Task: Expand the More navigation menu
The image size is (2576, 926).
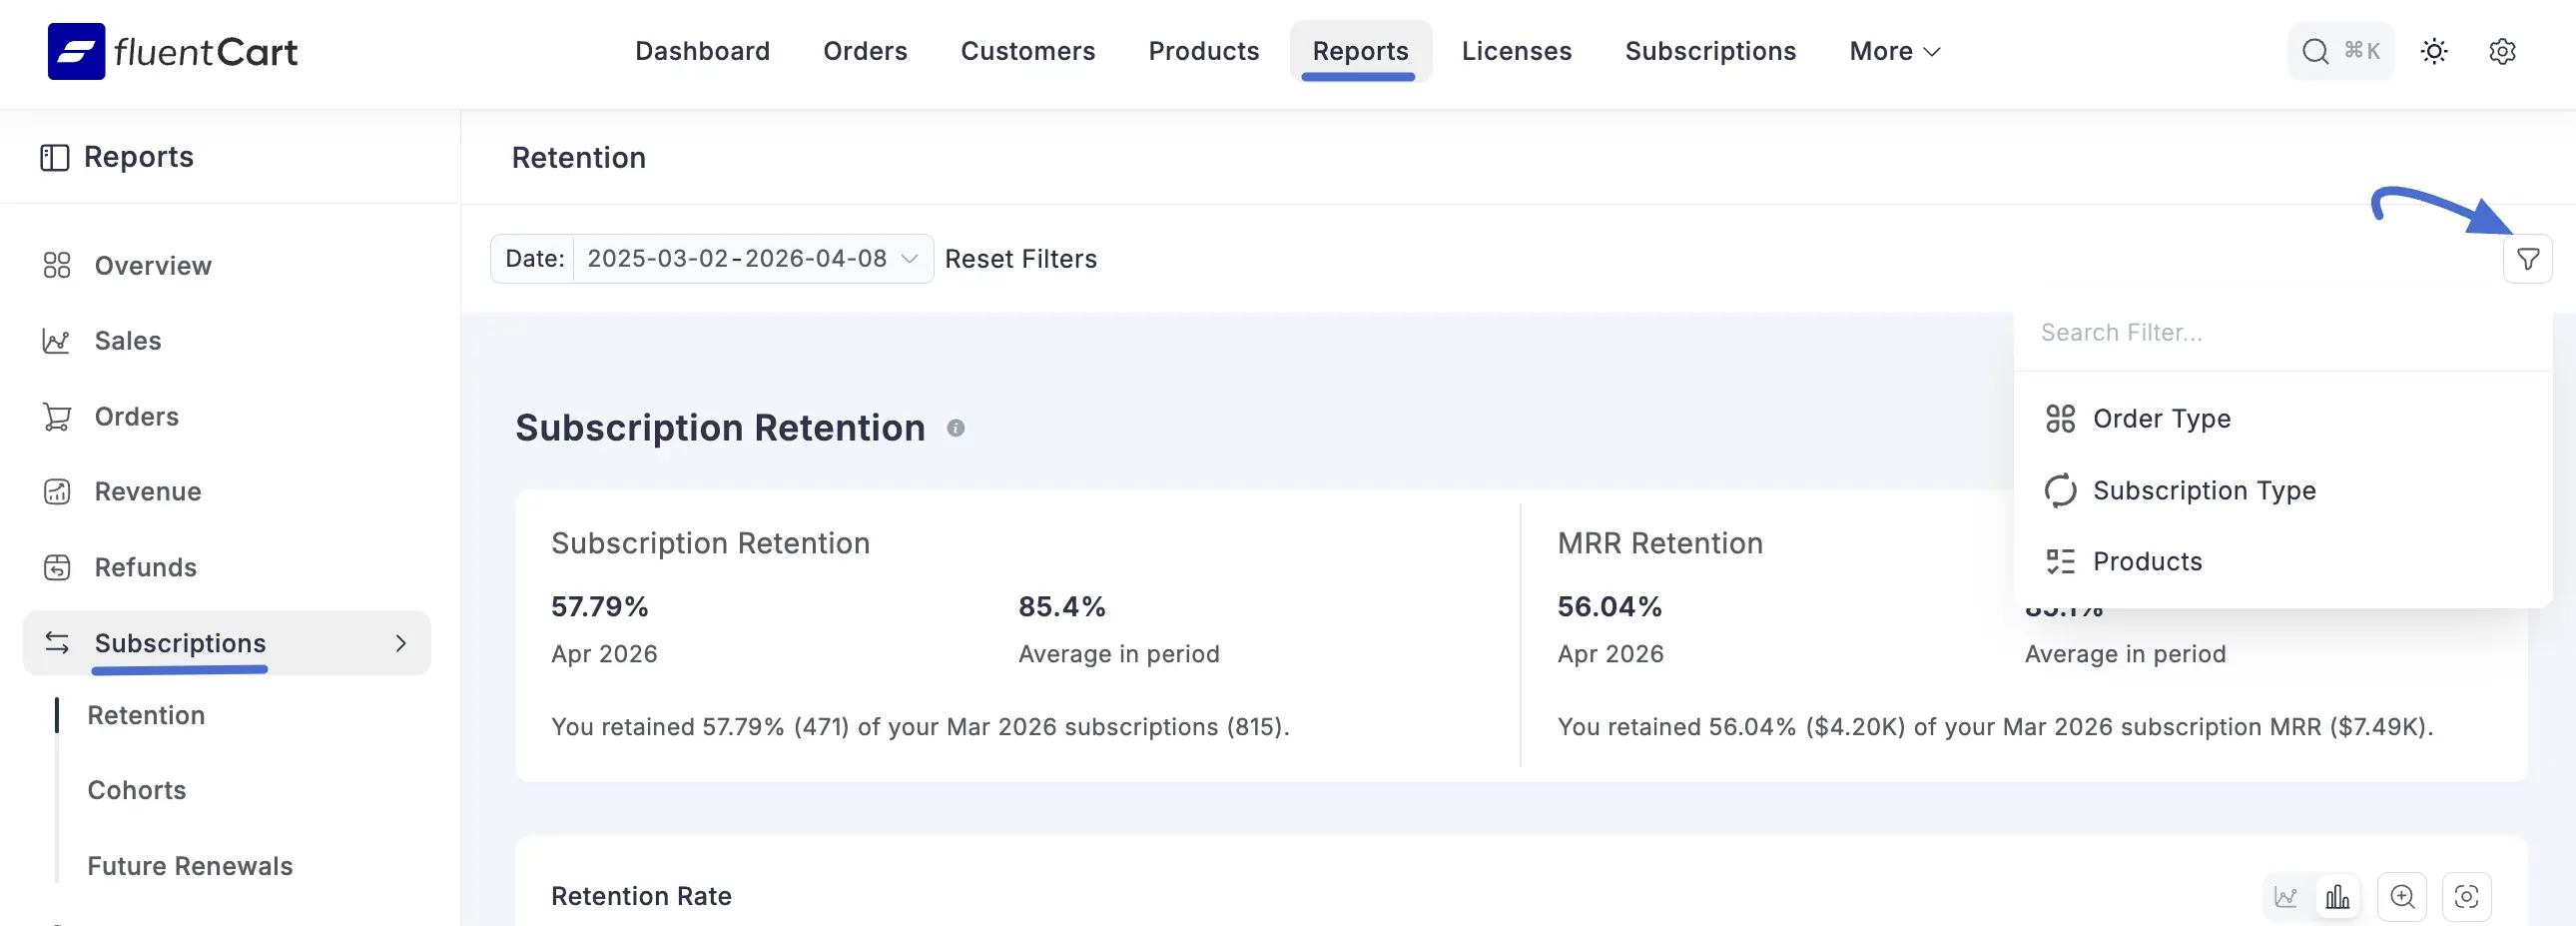Action: point(1893,51)
